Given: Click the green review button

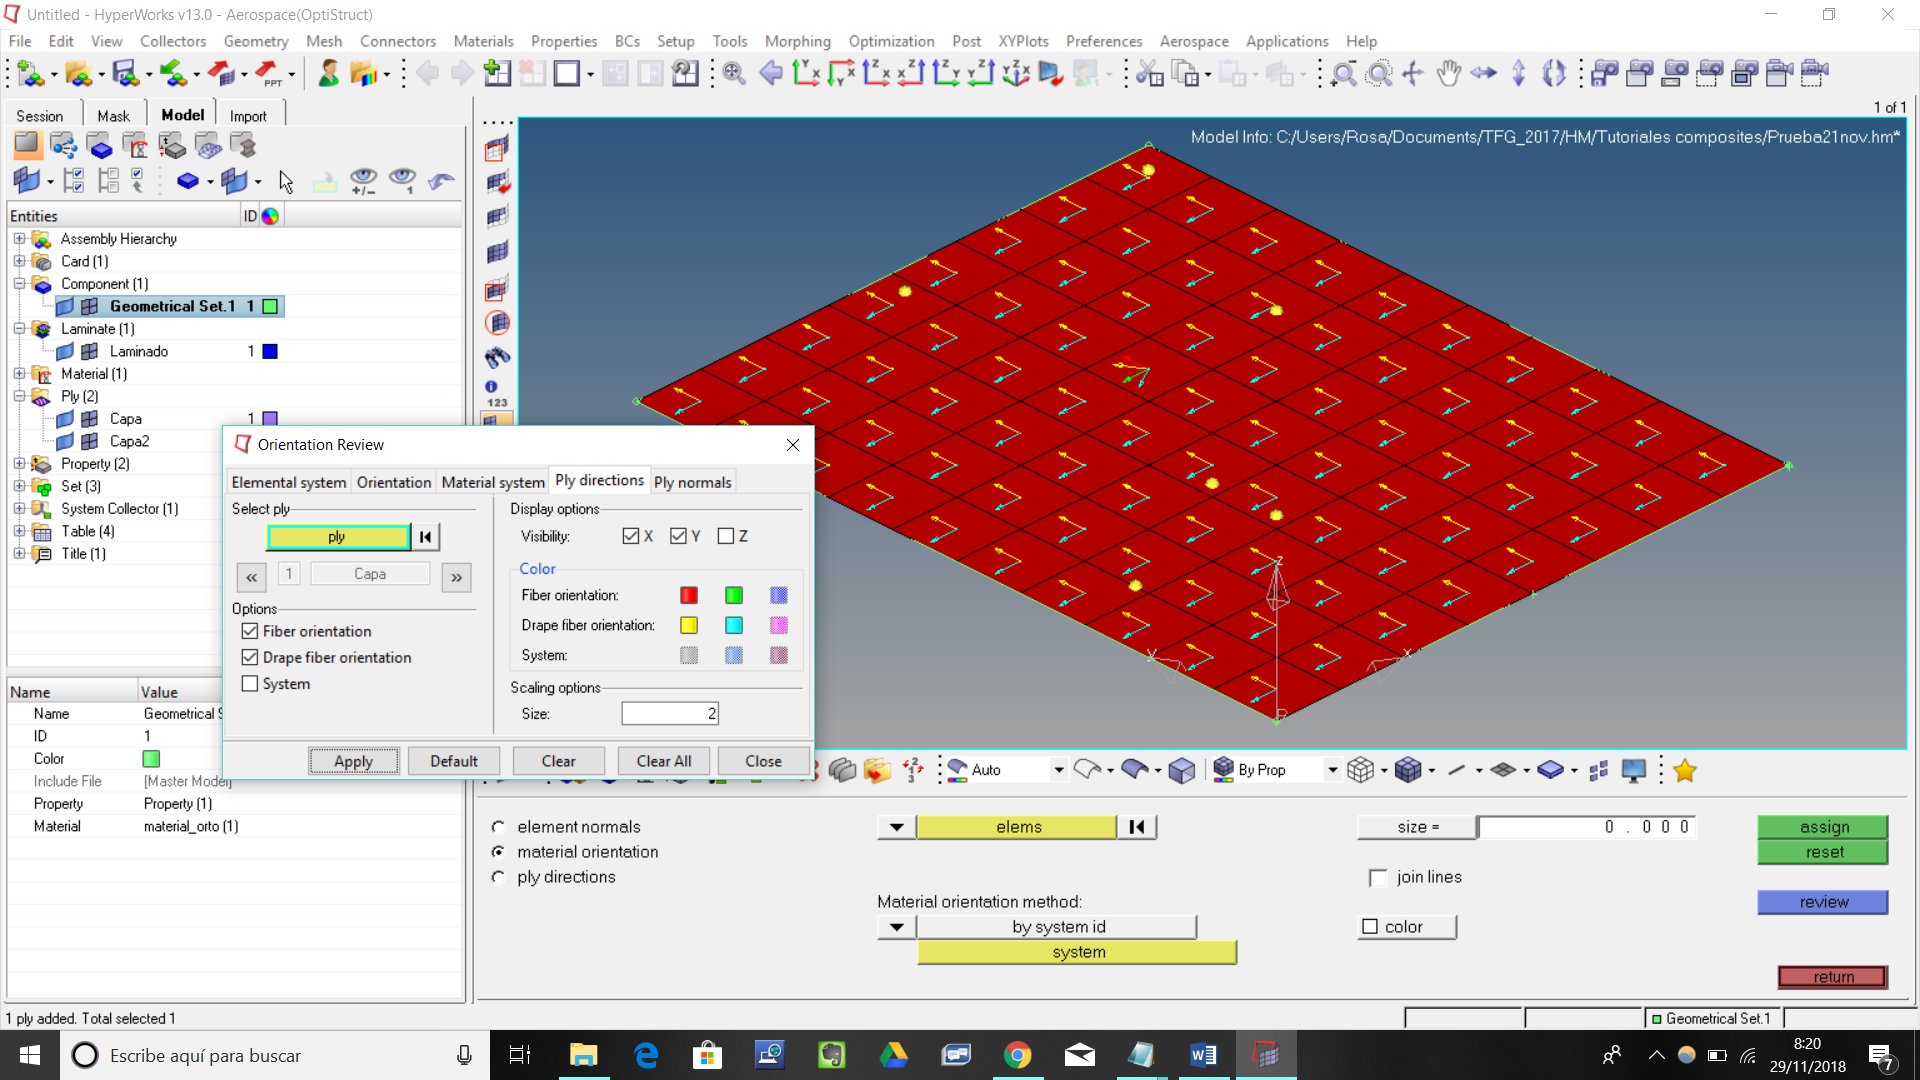Looking at the screenshot, I should pyautogui.click(x=1823, y=902).
